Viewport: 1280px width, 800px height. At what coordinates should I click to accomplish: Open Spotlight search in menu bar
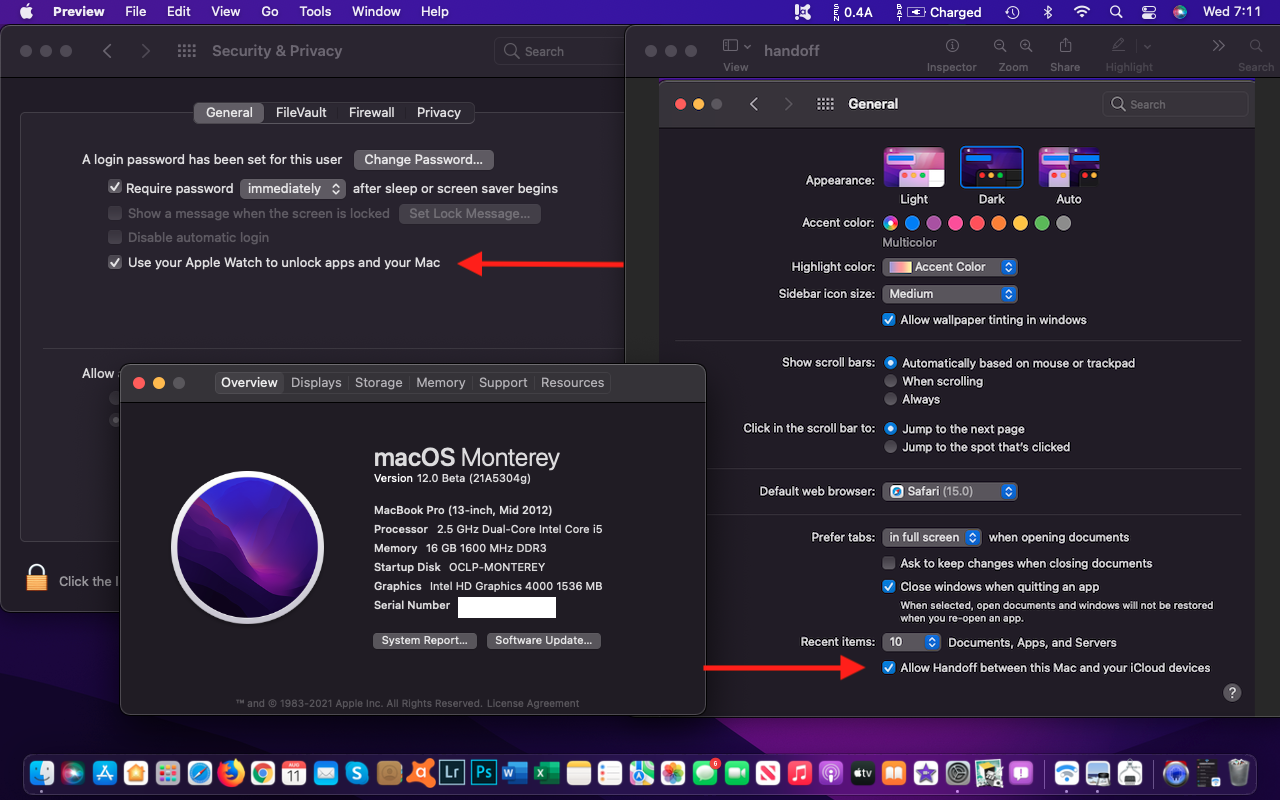(x=1116, y=12)
